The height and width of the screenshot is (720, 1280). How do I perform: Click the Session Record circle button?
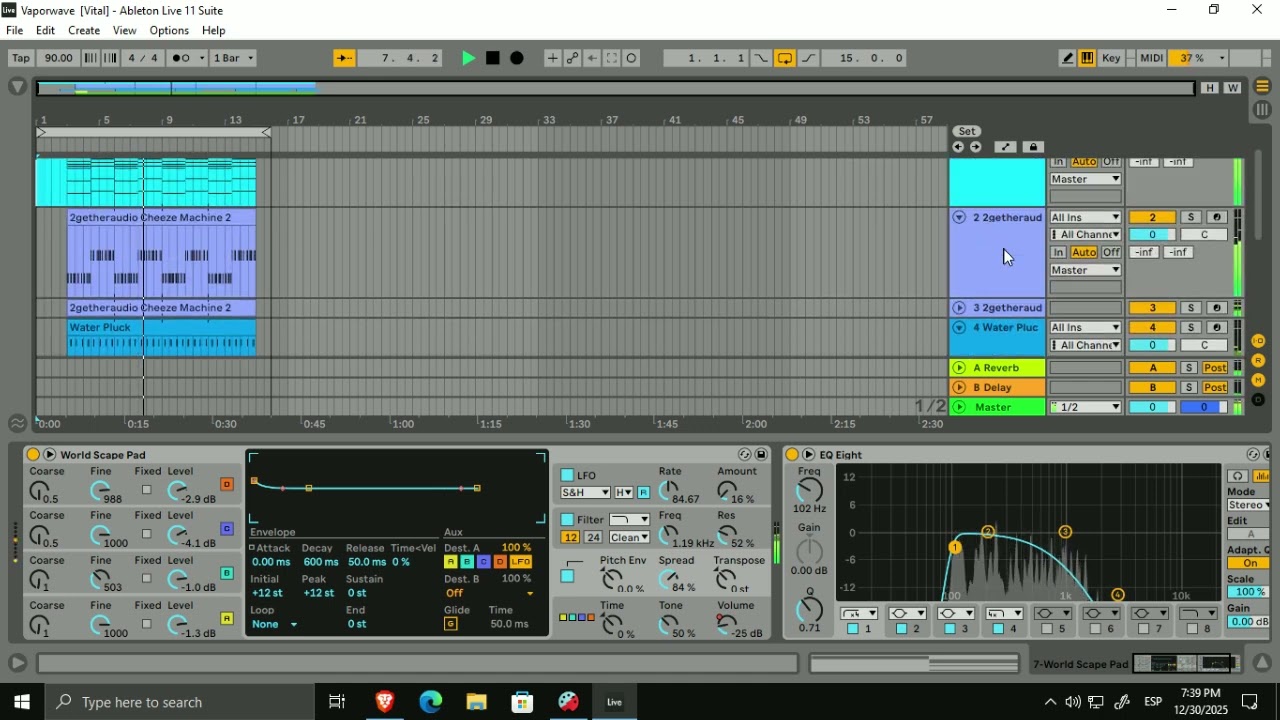(x=632, y=58)
